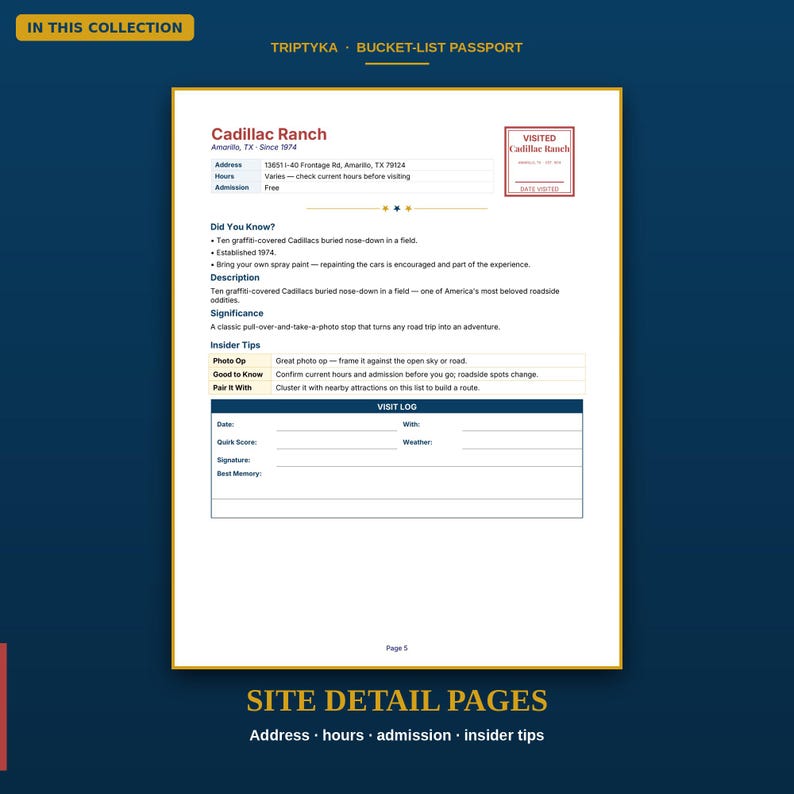Click the Varies check current hours value
794x794 pixels.
(x=337, y=176)
